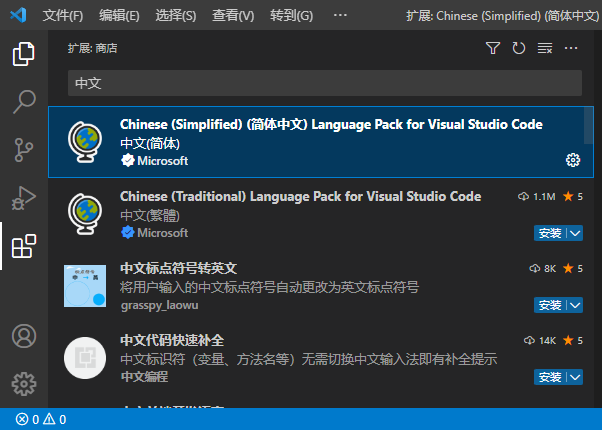Click the 中文(繁體) description text
The width and height of the screenshot is (602, 430).
tap(150, 215)
